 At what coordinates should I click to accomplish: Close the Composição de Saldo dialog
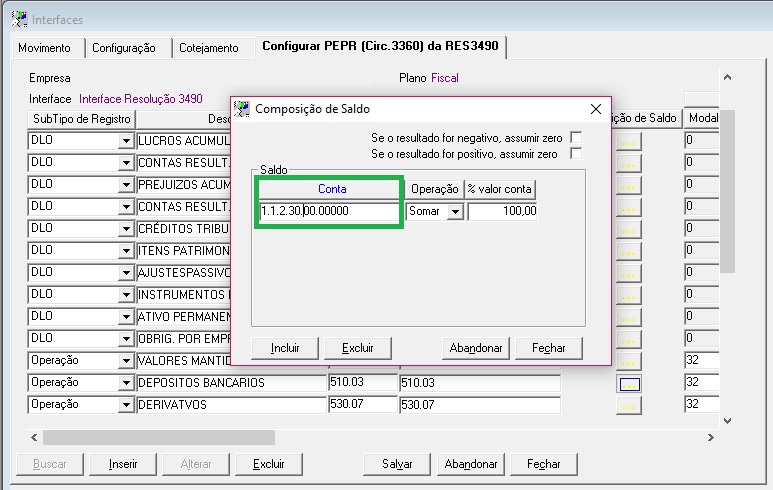pyautogui.click(x=596, y=109)
